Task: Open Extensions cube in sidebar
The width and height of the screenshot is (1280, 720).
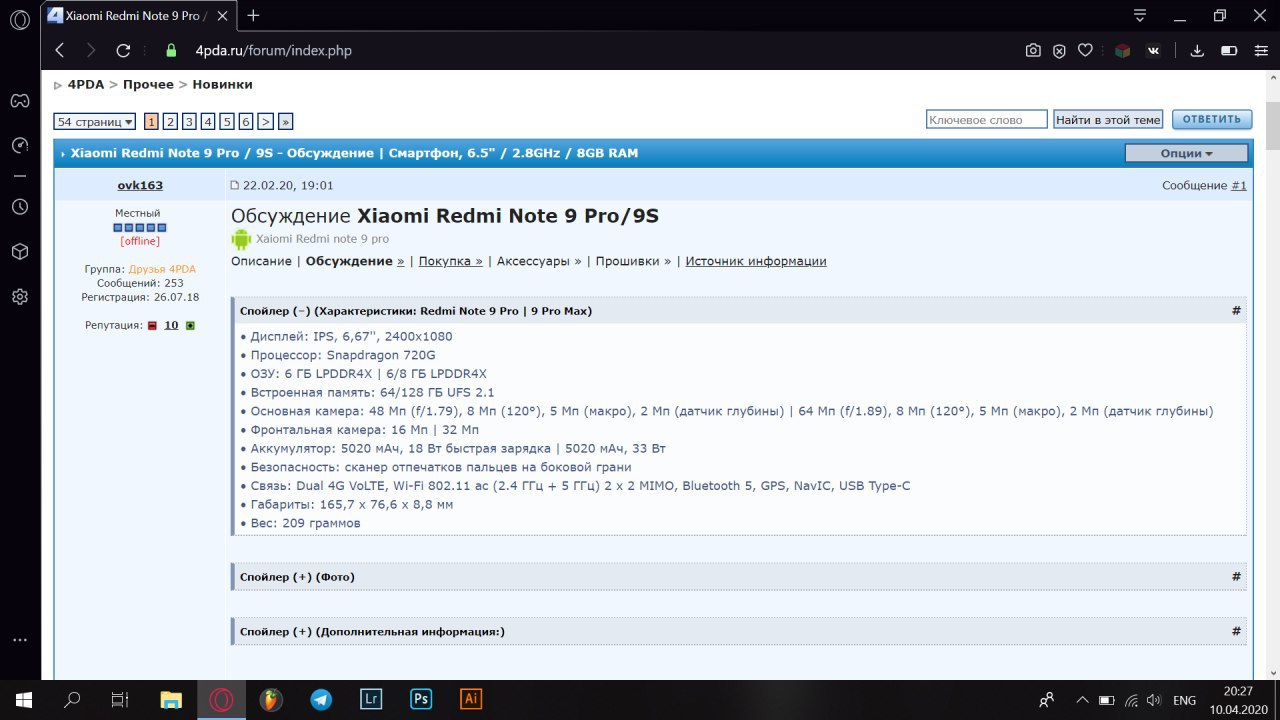Action: [x=20, y=252]
